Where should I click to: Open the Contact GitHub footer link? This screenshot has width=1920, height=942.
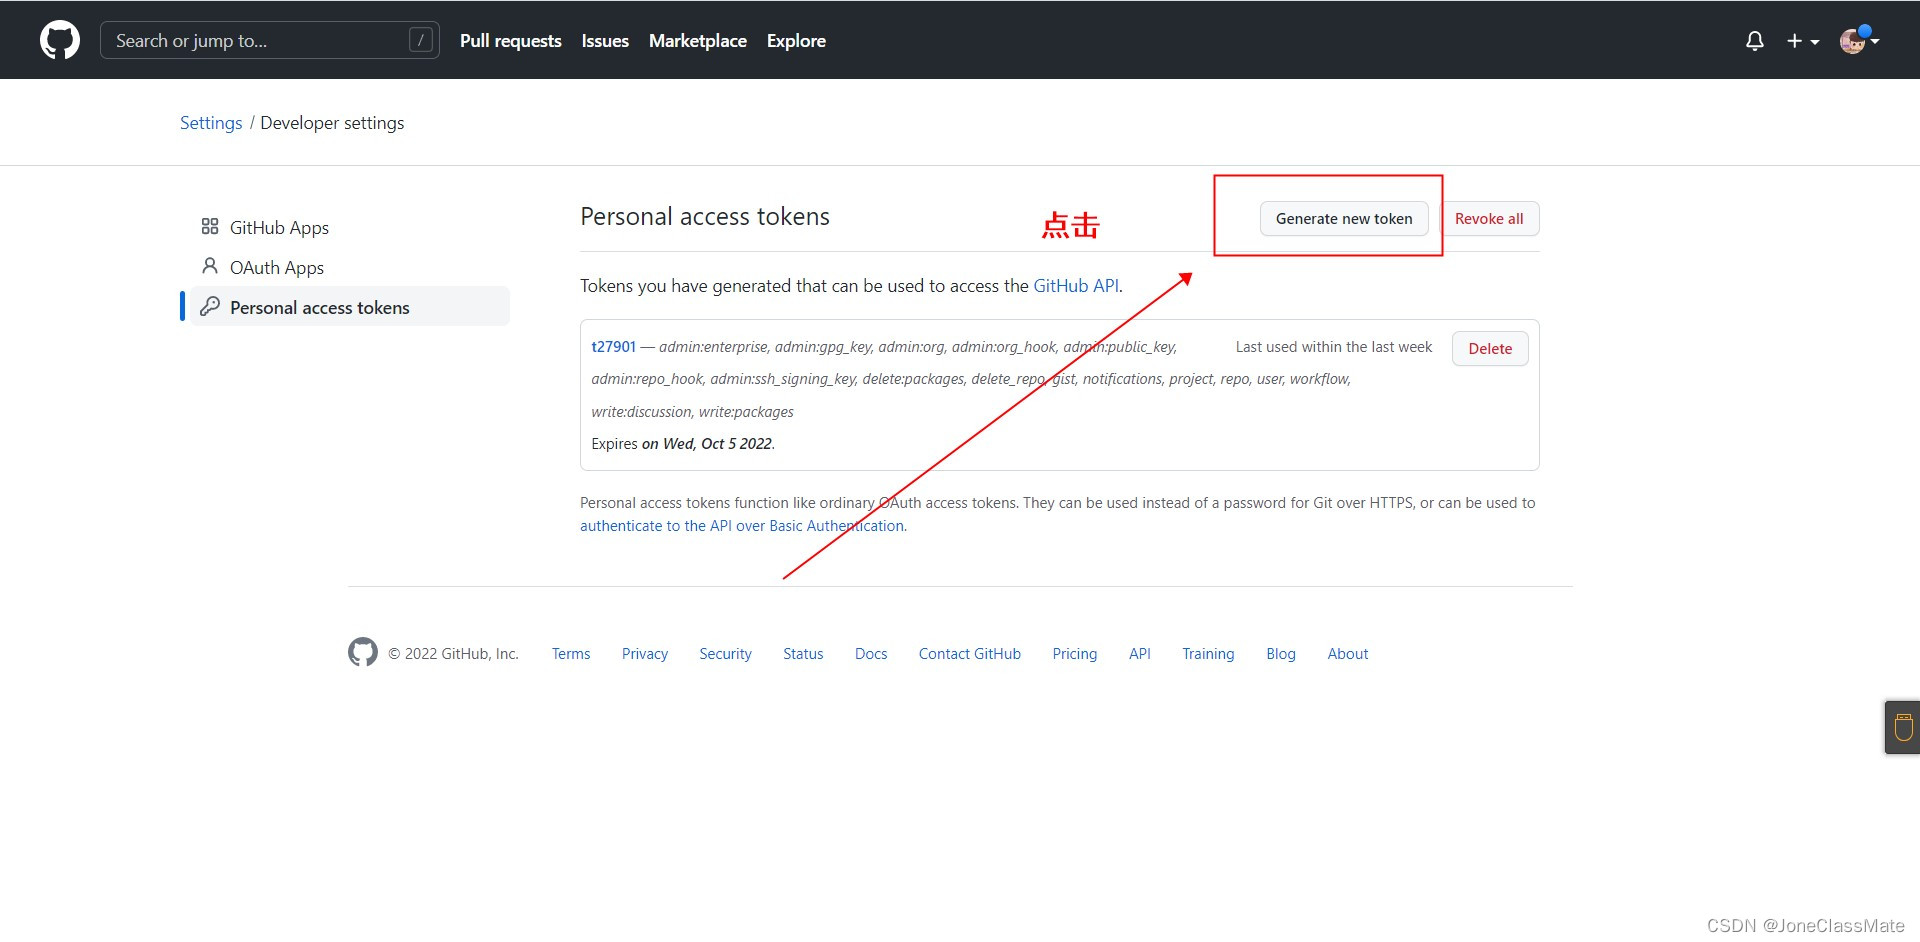tap(970, 654)
